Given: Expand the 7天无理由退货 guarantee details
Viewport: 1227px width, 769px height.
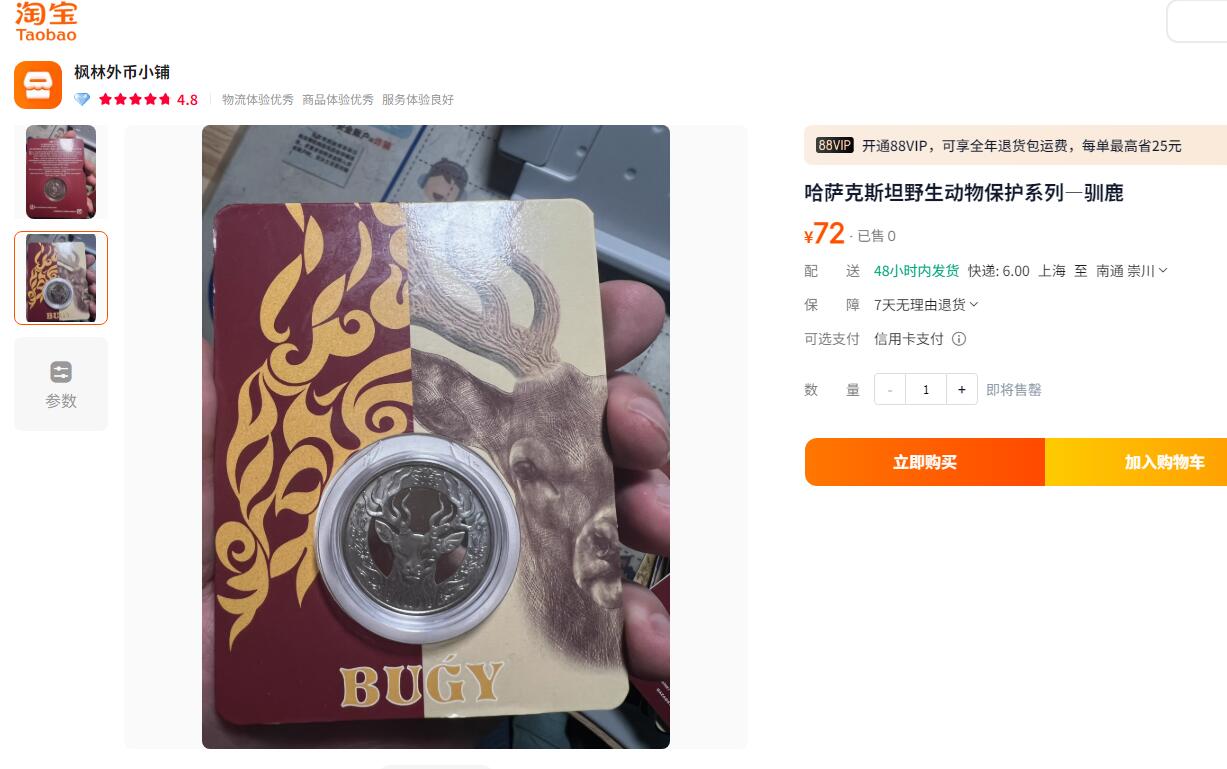Looking at the screenshot, I should (x=926, y=305).
